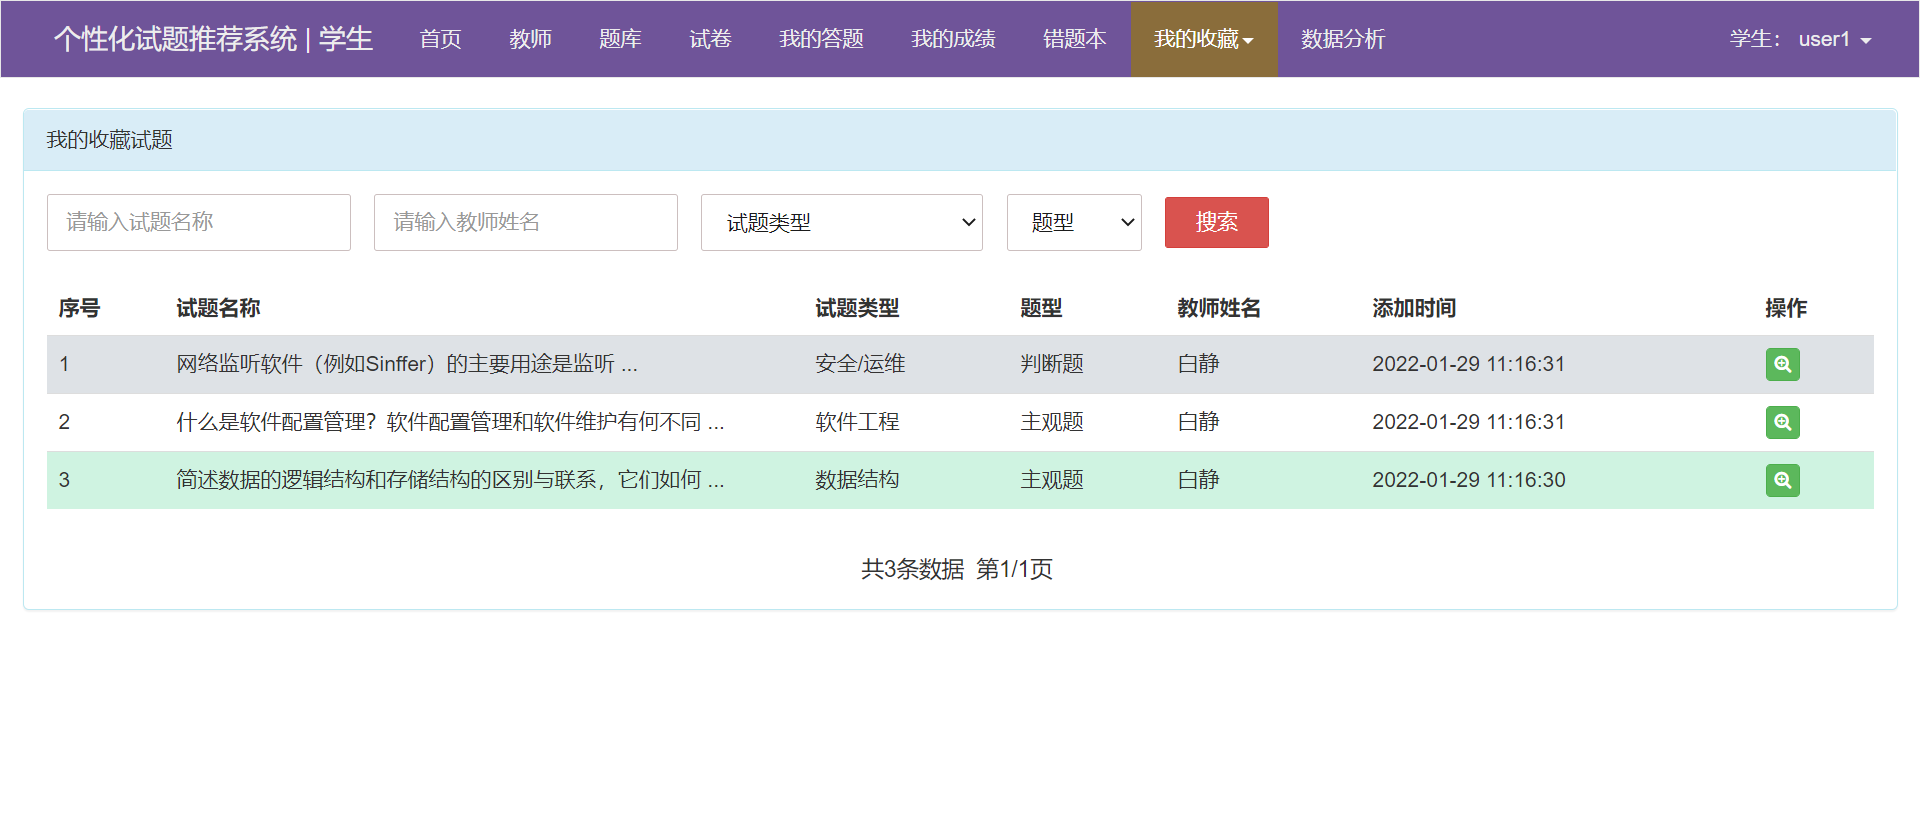Image resolution: width=1920 pixels, height=824 pixels.
Task: Click the 个性化试题推荐系统 brand link
Action: click(x=214, y=39)
